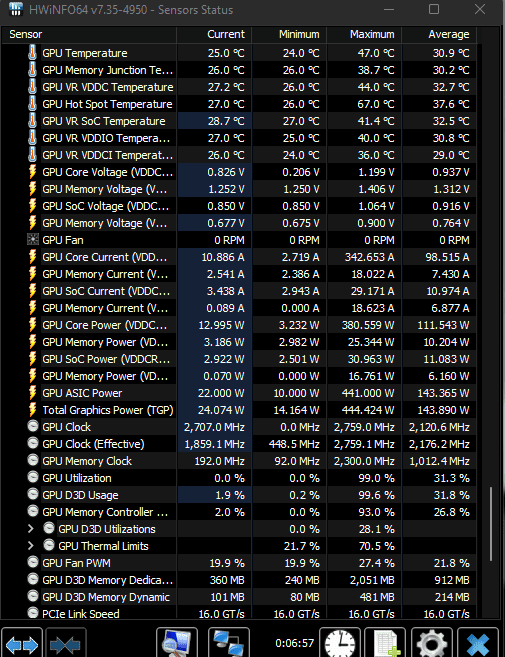This screenshot has height=657, width=505.
Task: Close sensors with blue X icon
Action: 478,643
